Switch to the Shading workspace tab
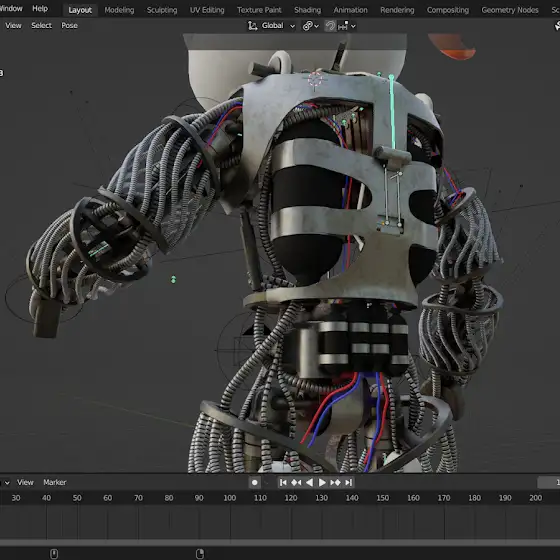Screen dimensions: 560x560 point(308,10)
